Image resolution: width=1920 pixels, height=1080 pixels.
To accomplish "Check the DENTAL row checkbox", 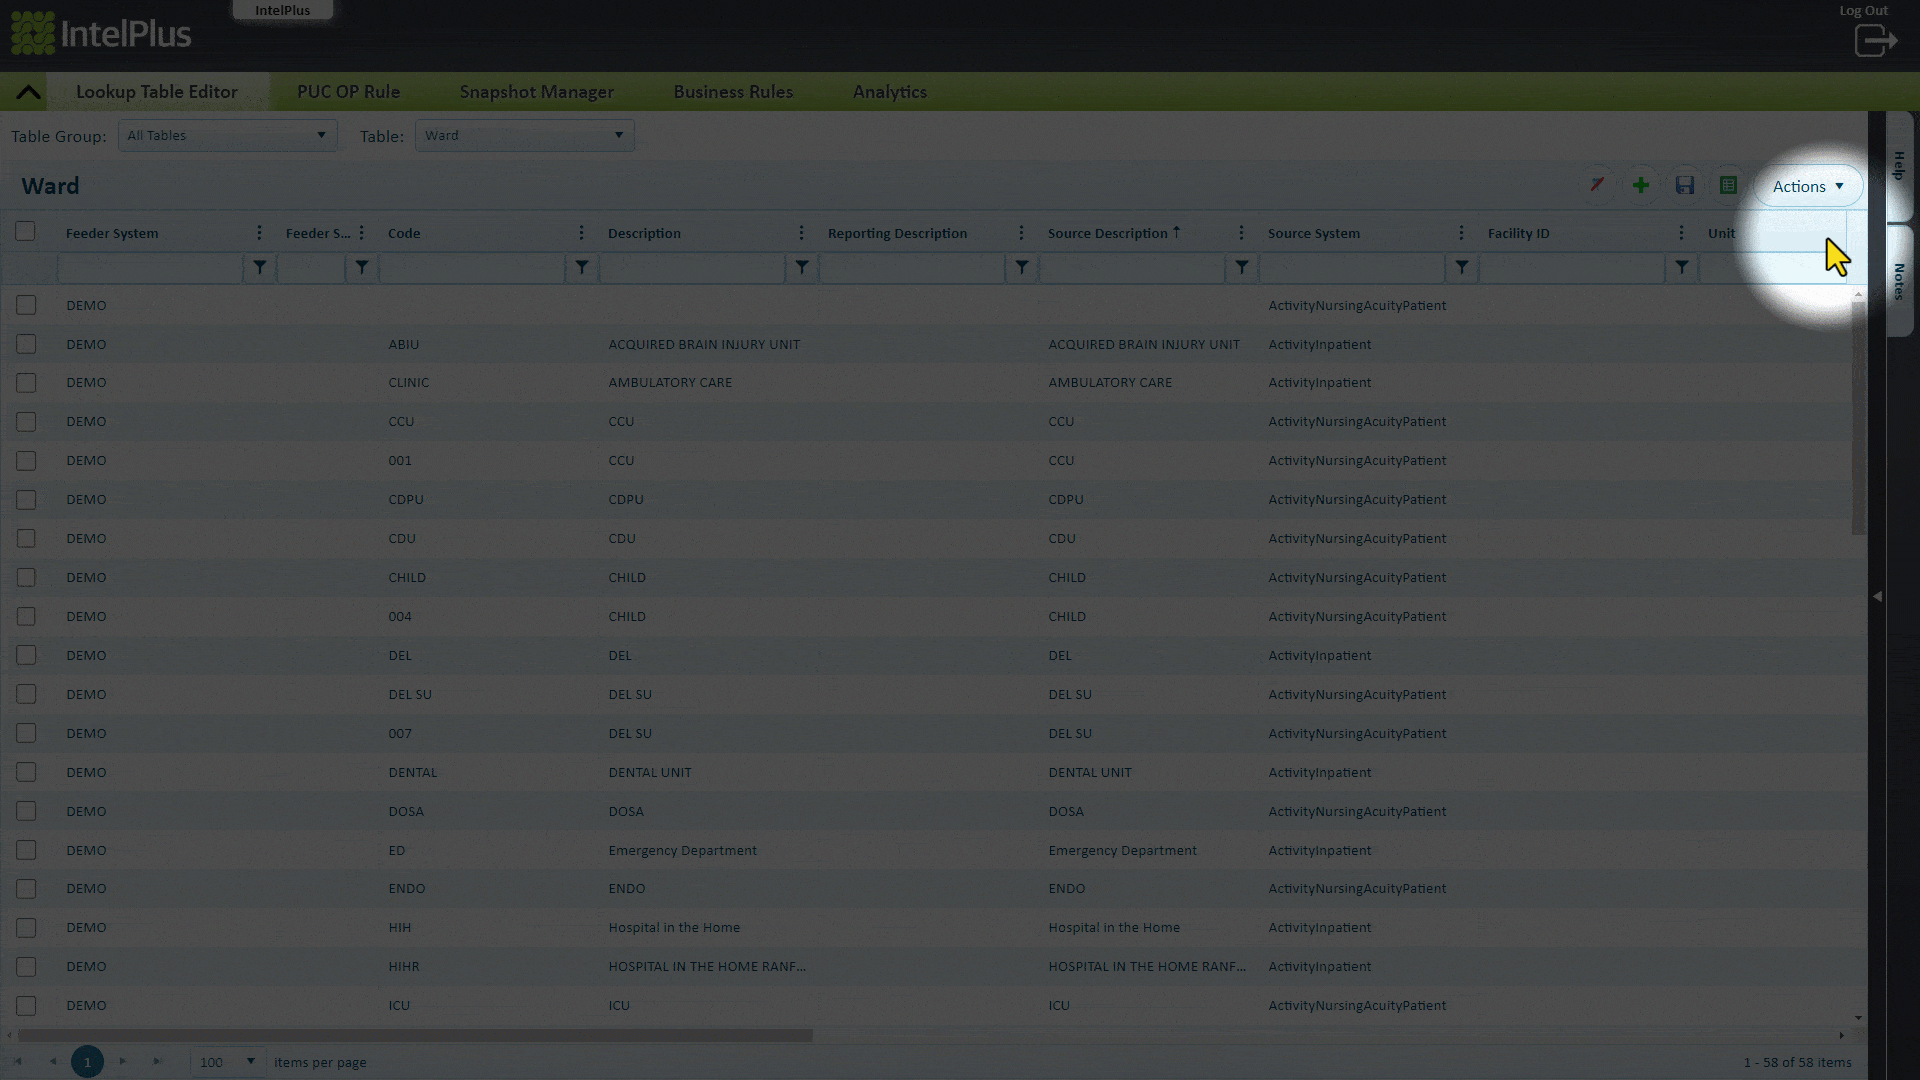I will pos(26,772).
